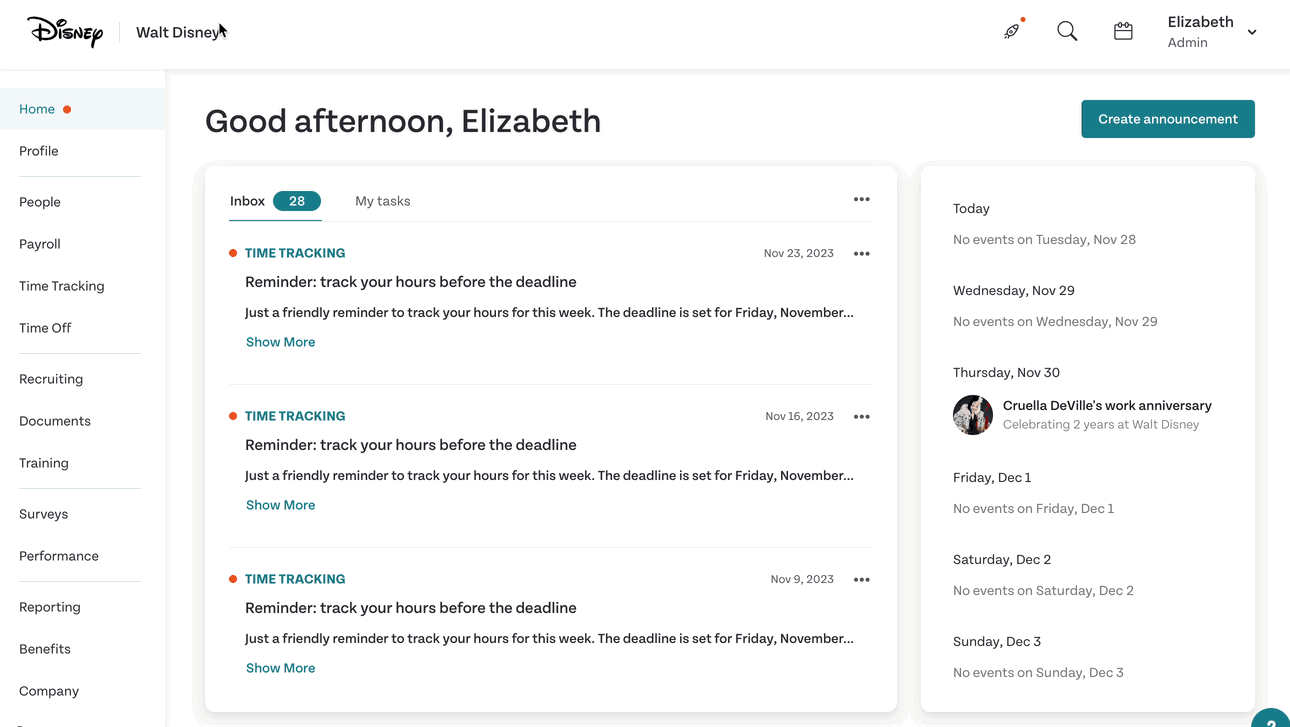Click the help button in bottom corner
This screenshot has height=727, width=1290.
coord(1270,718)
